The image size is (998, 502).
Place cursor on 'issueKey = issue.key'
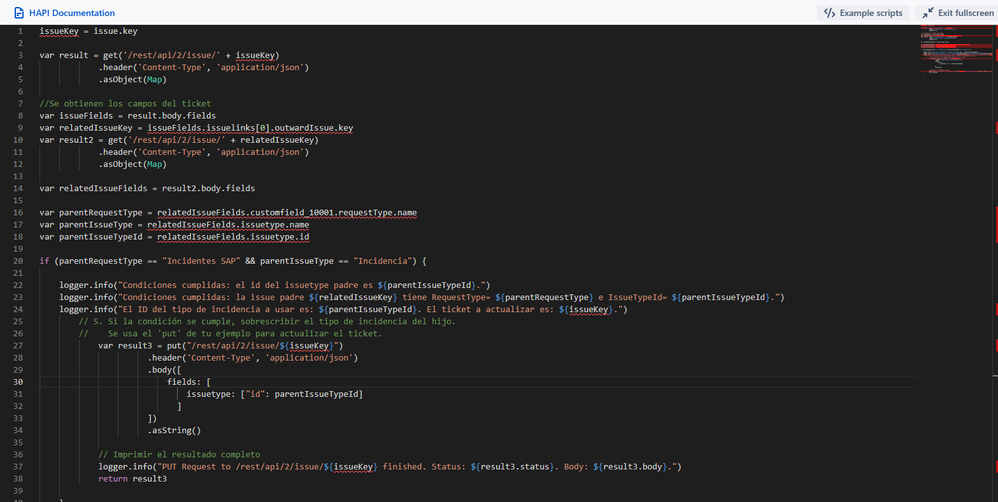click(x=88, y=31)
